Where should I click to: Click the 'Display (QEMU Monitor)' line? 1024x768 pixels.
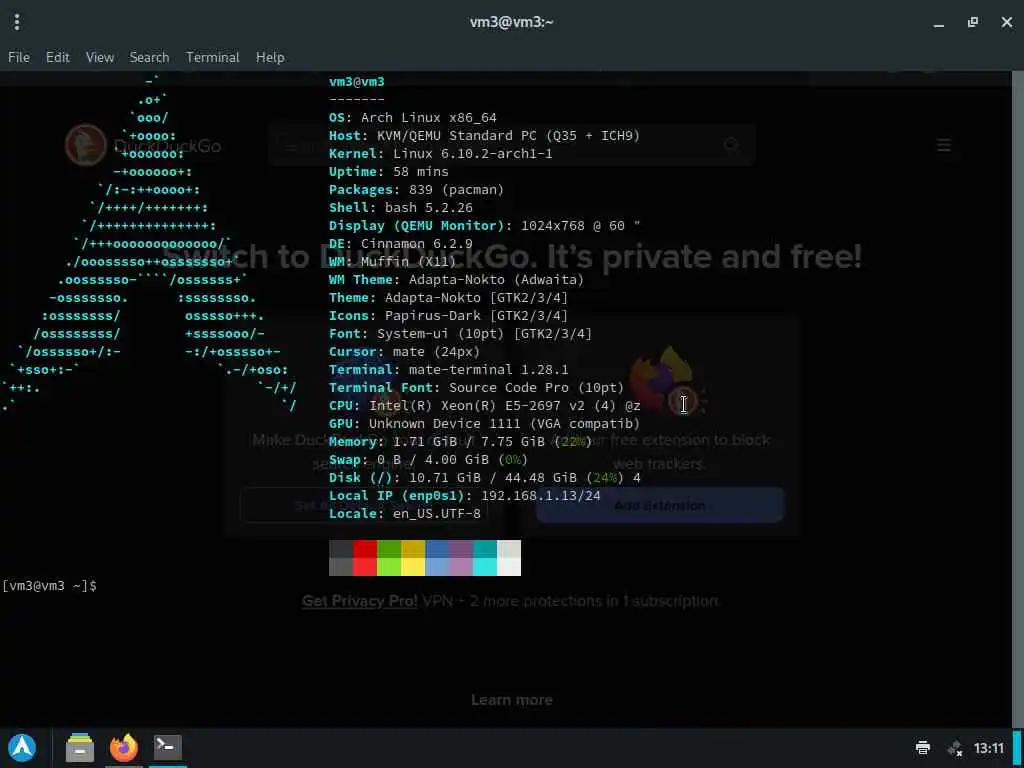click(x=485, y=225)
